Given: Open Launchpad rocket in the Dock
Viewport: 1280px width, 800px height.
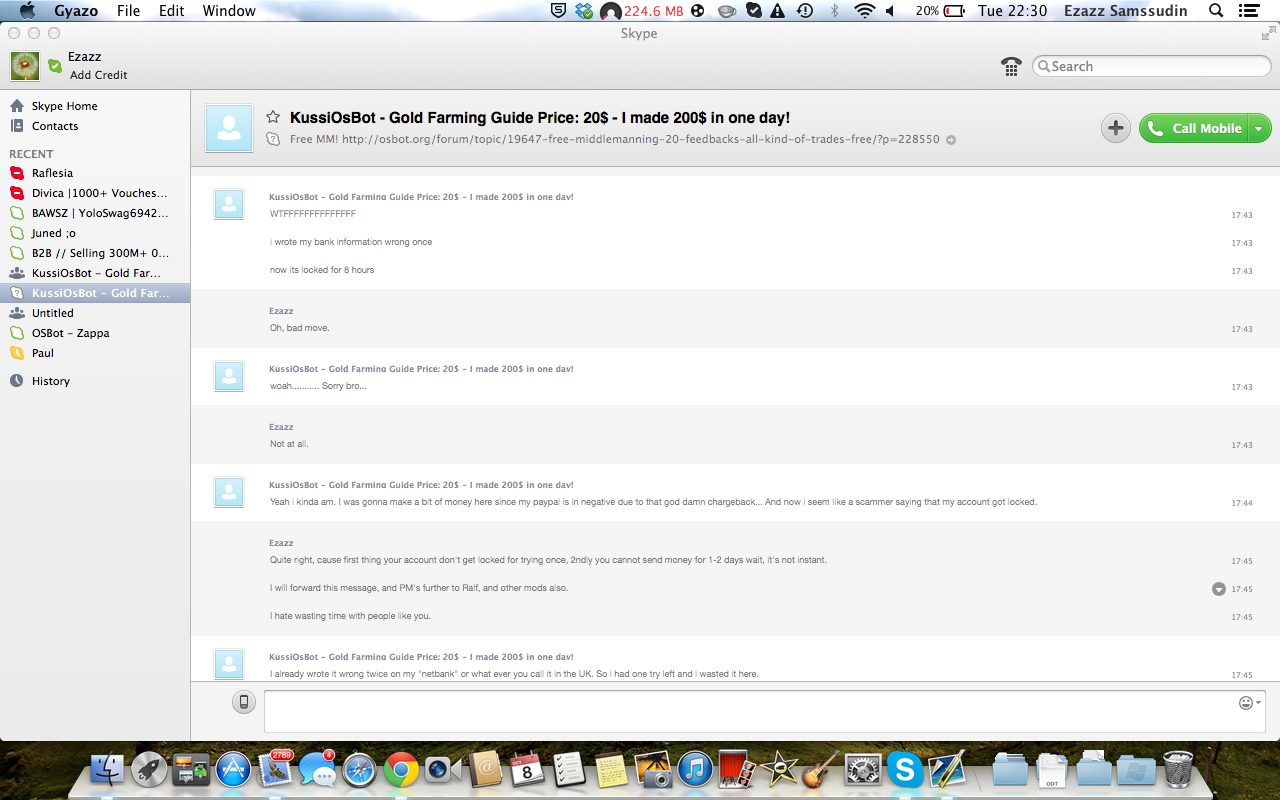Looking at the screenshot, I should click(149, 770).
